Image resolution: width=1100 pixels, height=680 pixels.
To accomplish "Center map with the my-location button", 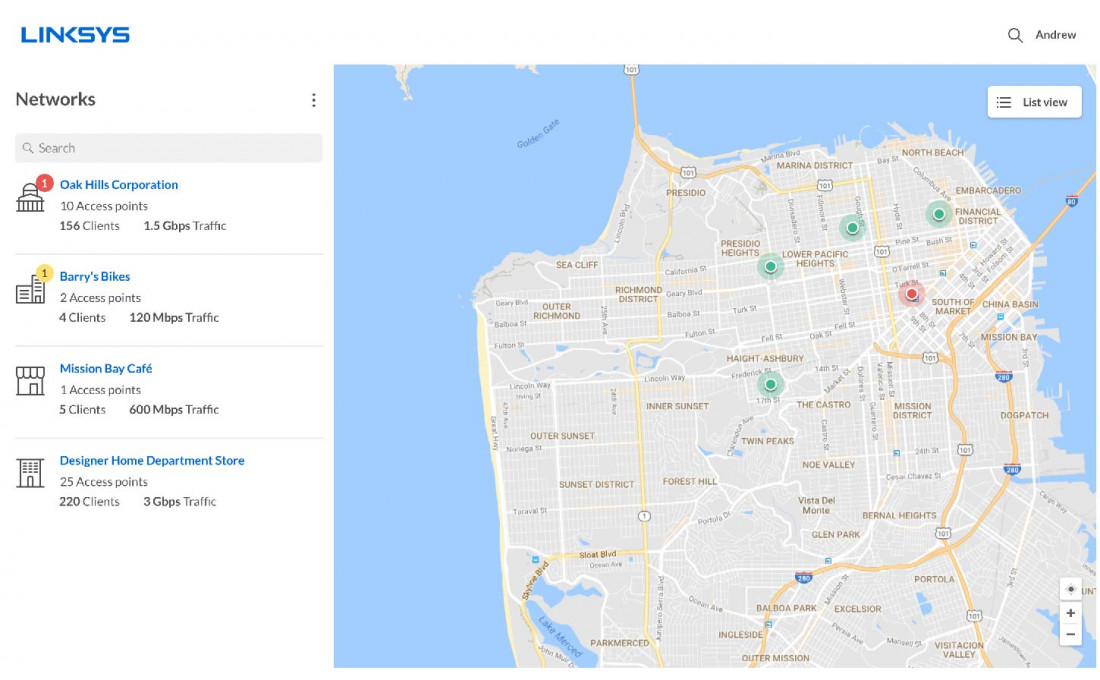I will 1070,589.
